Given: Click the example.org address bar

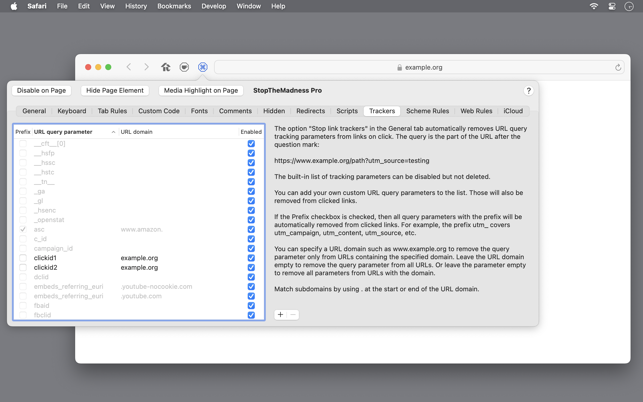Looking at the screenshot, I should pyautogui.click(x=419, y=67).
